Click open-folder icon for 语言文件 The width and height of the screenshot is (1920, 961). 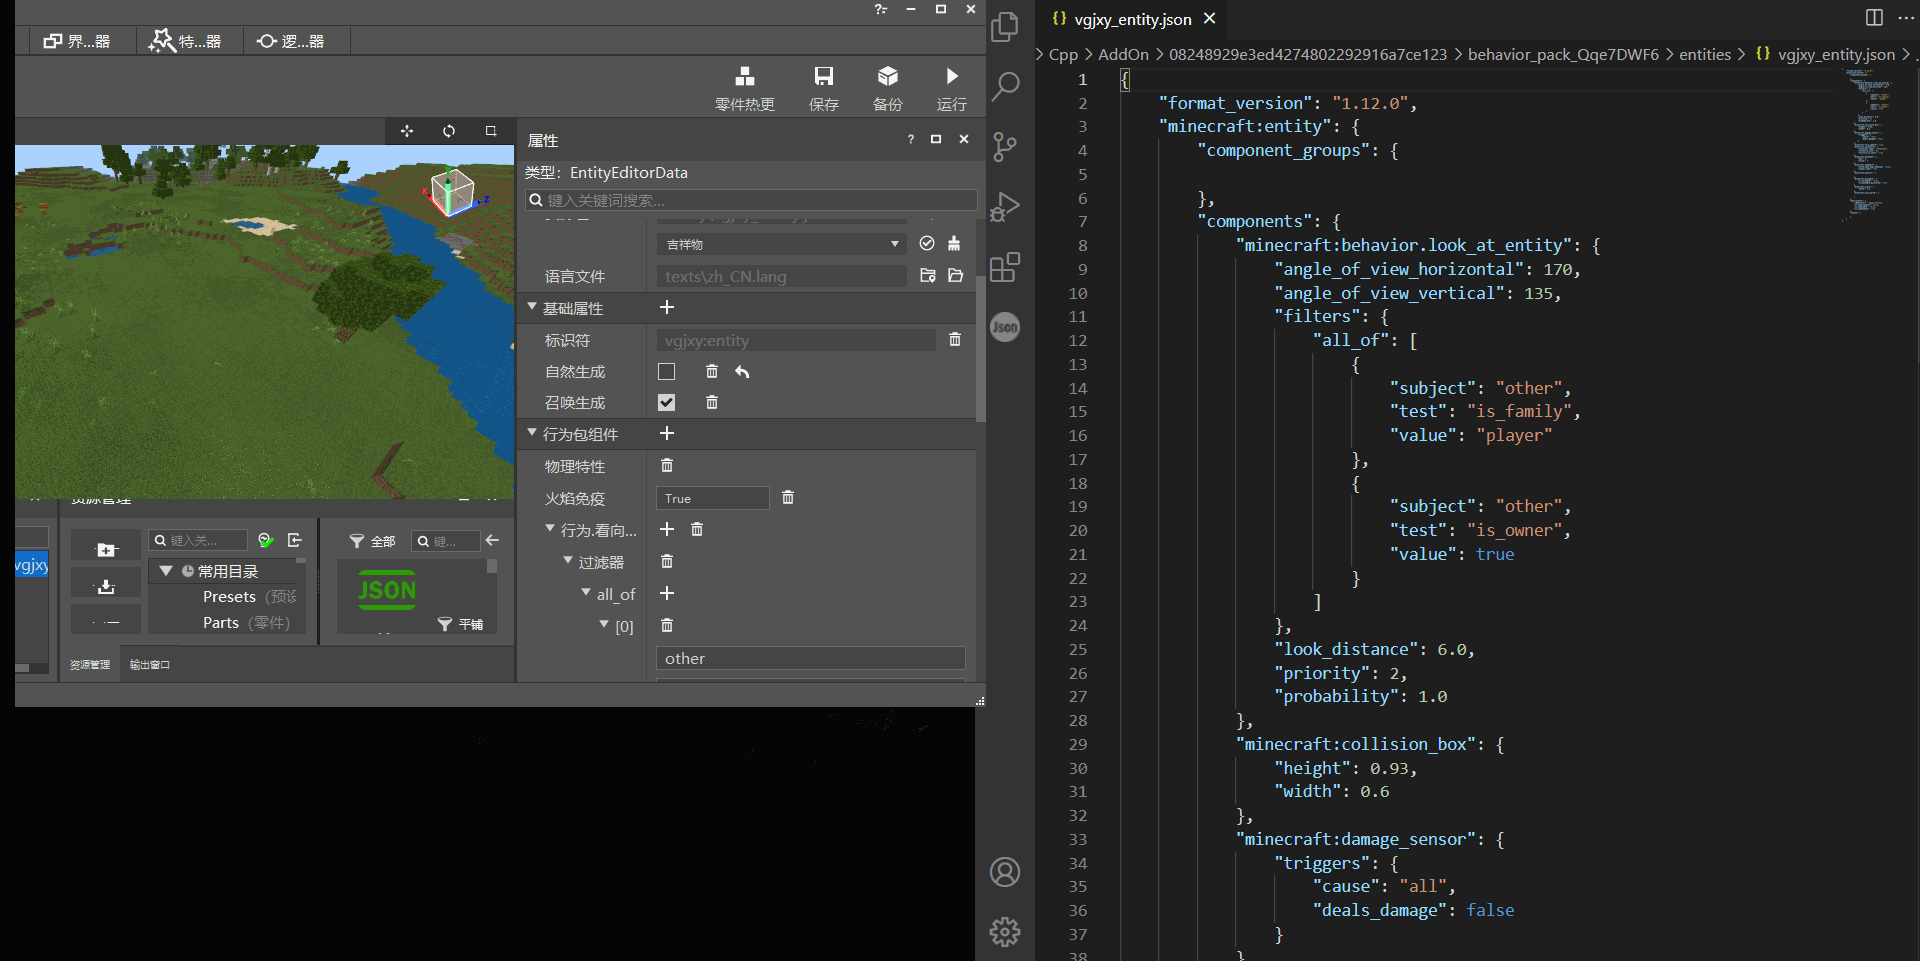click(x=955, y=276)
